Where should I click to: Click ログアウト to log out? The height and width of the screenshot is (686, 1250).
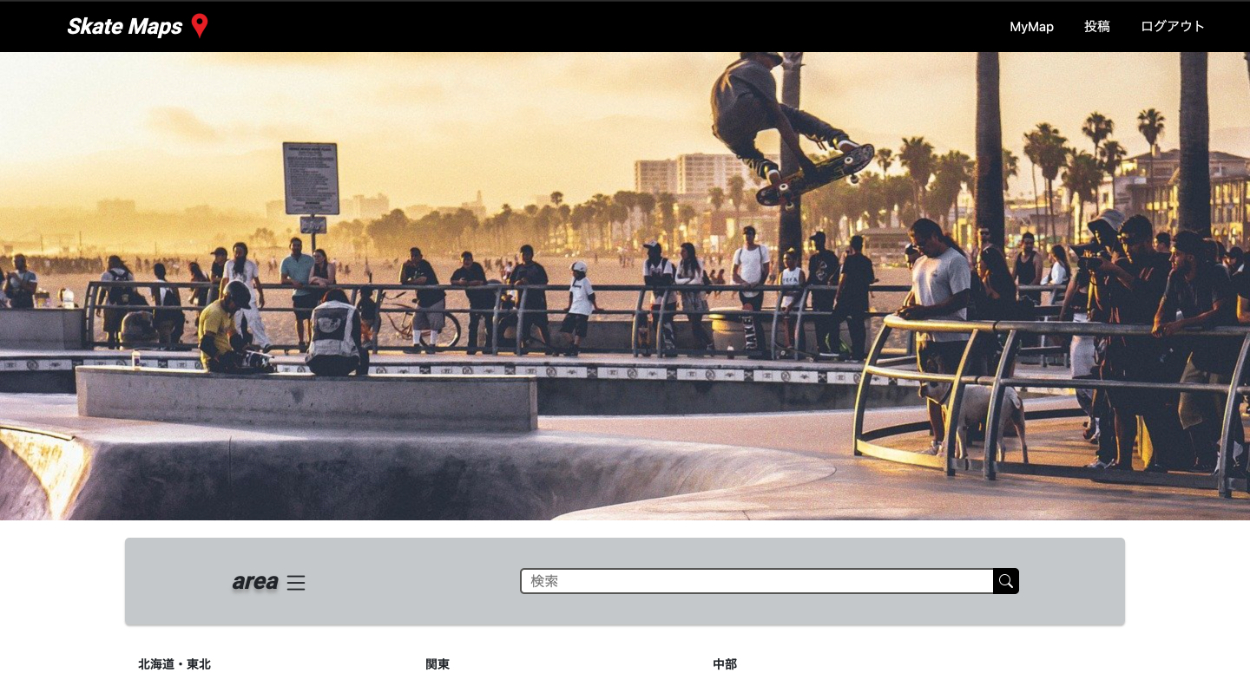pos(1172,26)
